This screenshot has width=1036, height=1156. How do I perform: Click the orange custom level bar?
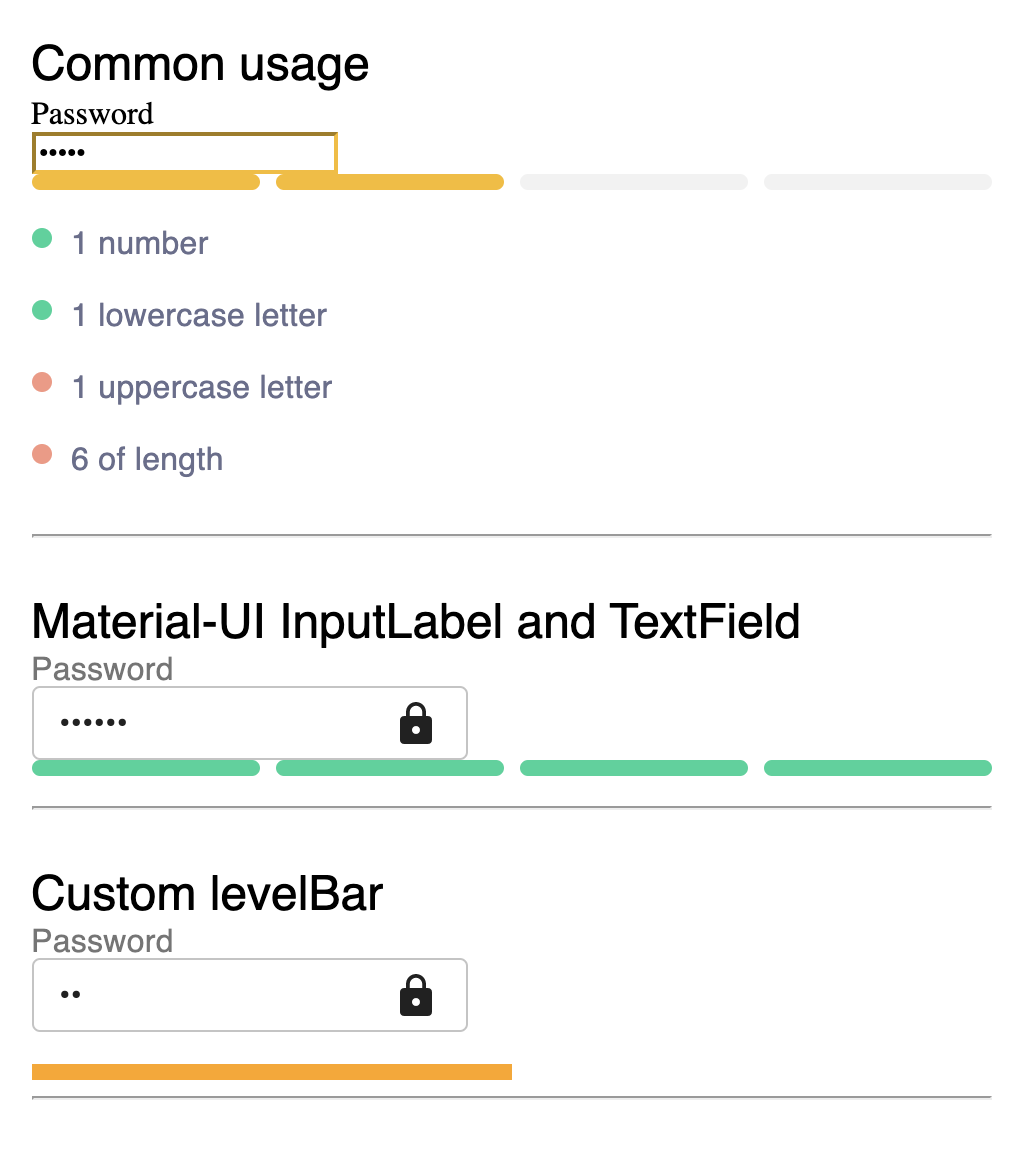tap(272, 1072)
